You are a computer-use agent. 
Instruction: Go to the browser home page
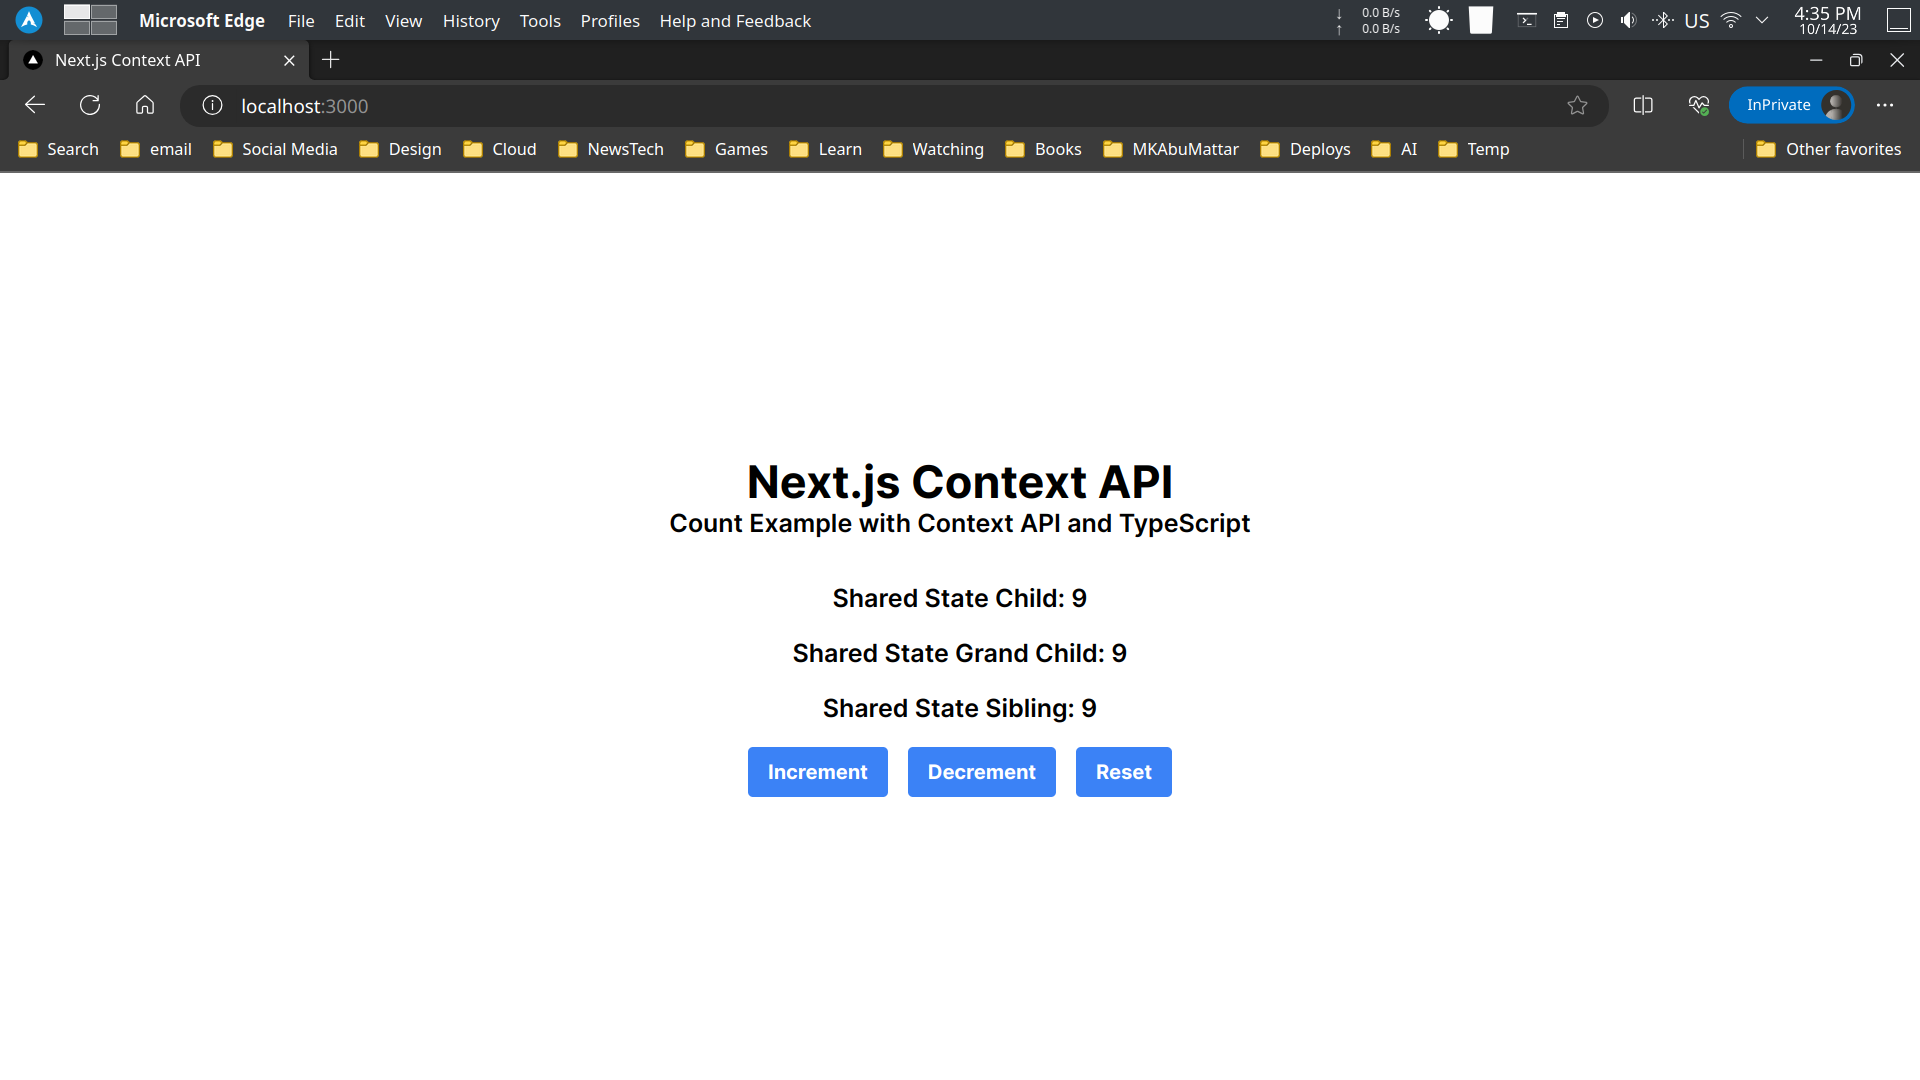(x=145, y=105)
